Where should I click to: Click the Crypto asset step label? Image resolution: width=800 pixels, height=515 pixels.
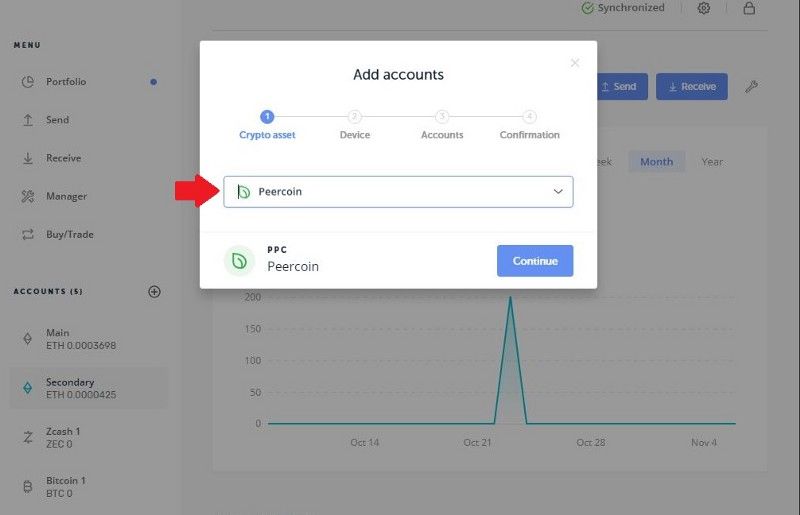[x=267, y=135]
